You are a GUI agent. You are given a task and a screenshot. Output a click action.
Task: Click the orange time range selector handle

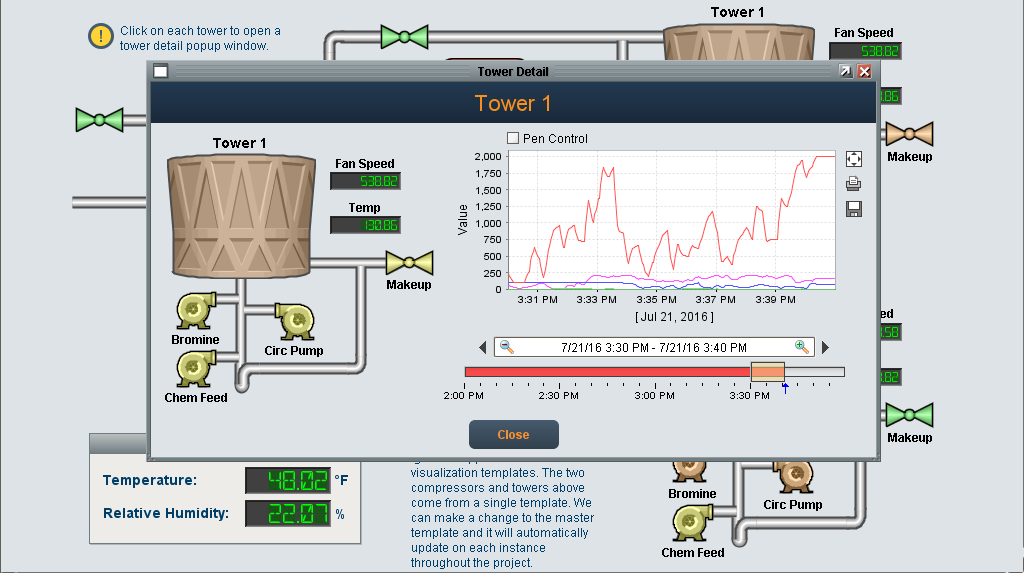767,372
